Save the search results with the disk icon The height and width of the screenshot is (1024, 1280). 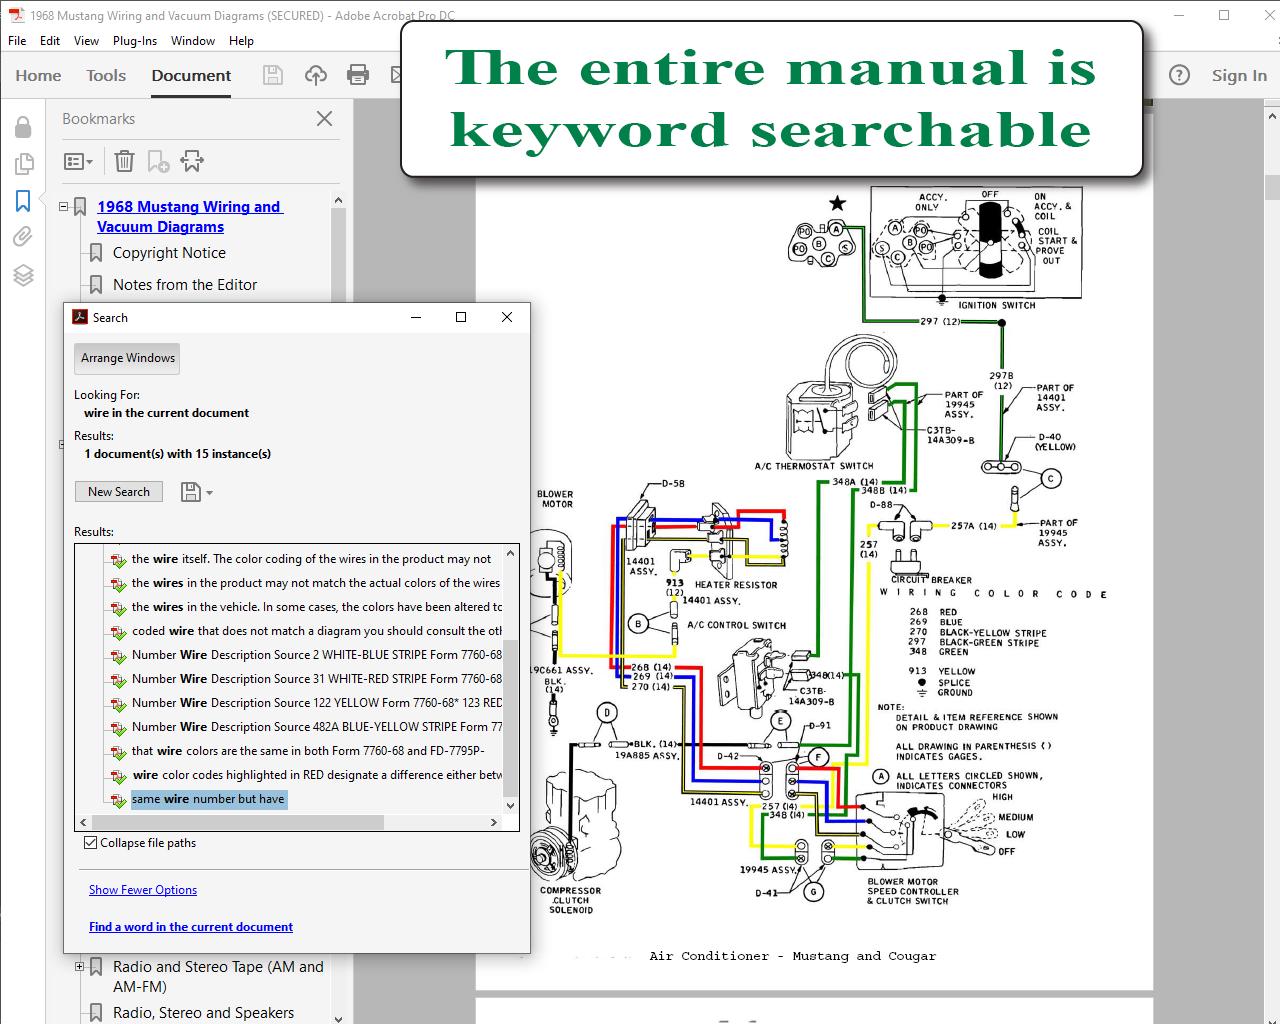pyautogui.click(x=188, y=491)
